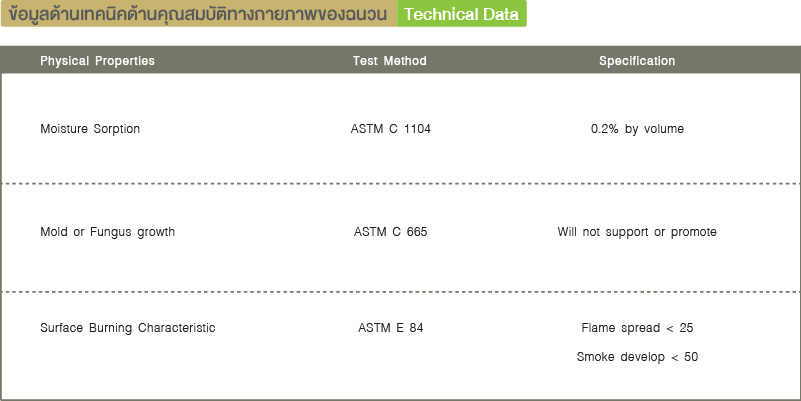Click the word Characteristic in third row
The width and height of the screenshot is (801, 401).
tap(177, 328)
